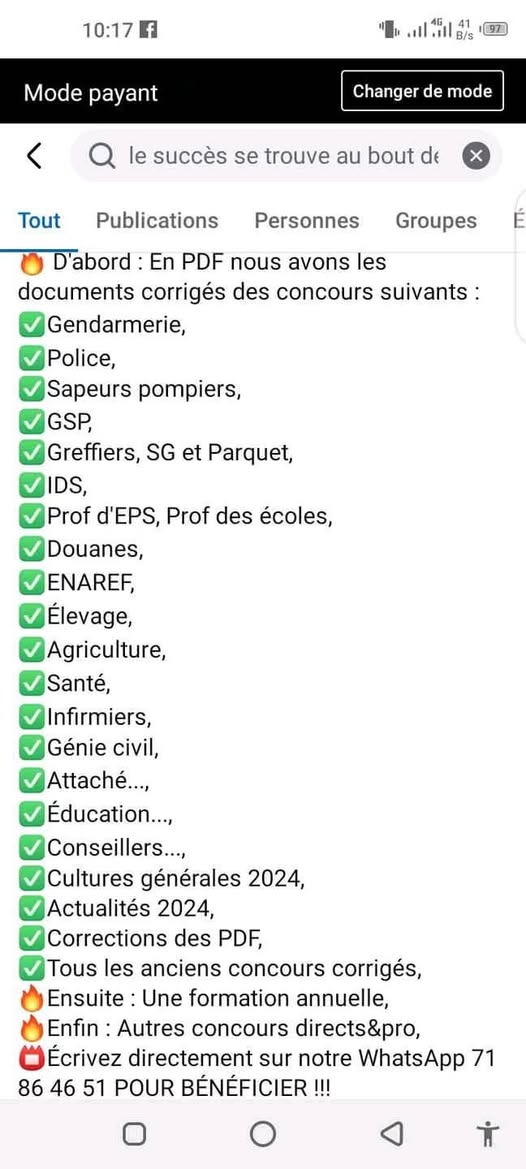Viewport: 526px width, 1169px height.
Task: Open the accessibility person icon
Action: click(x=489, y=1134)
